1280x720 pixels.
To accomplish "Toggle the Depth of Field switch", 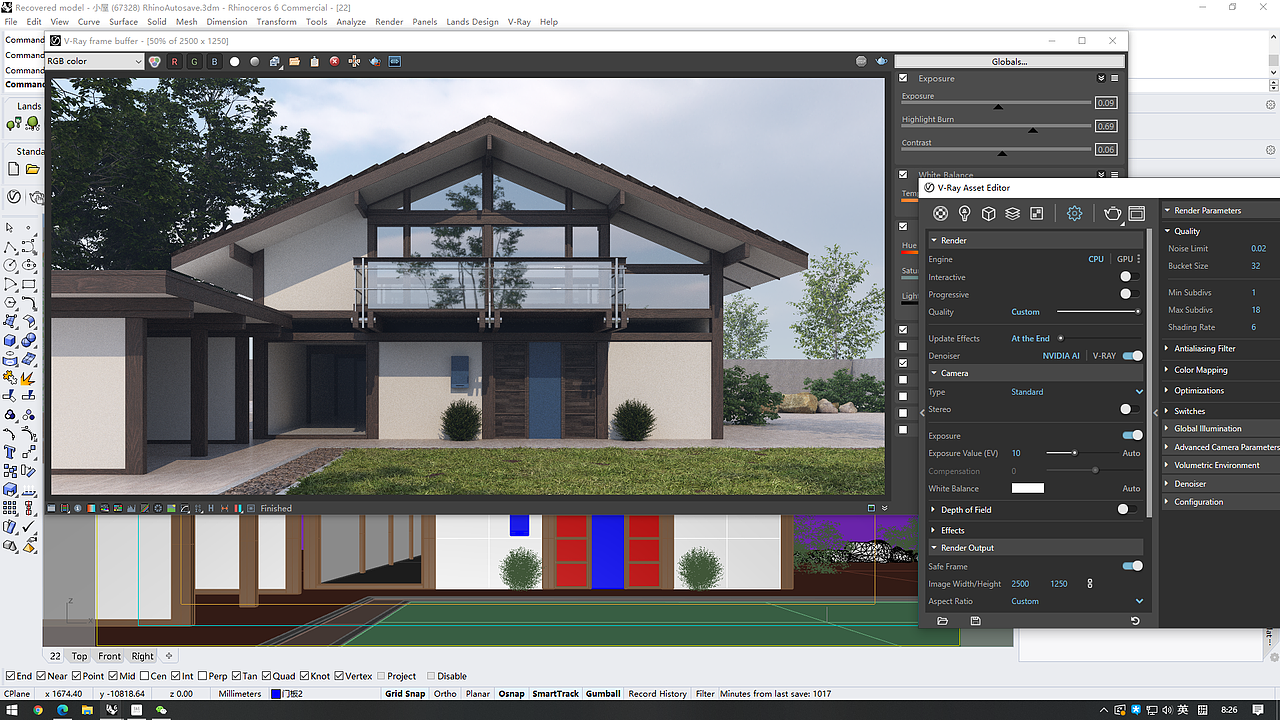I will (x=1128, y=509).
